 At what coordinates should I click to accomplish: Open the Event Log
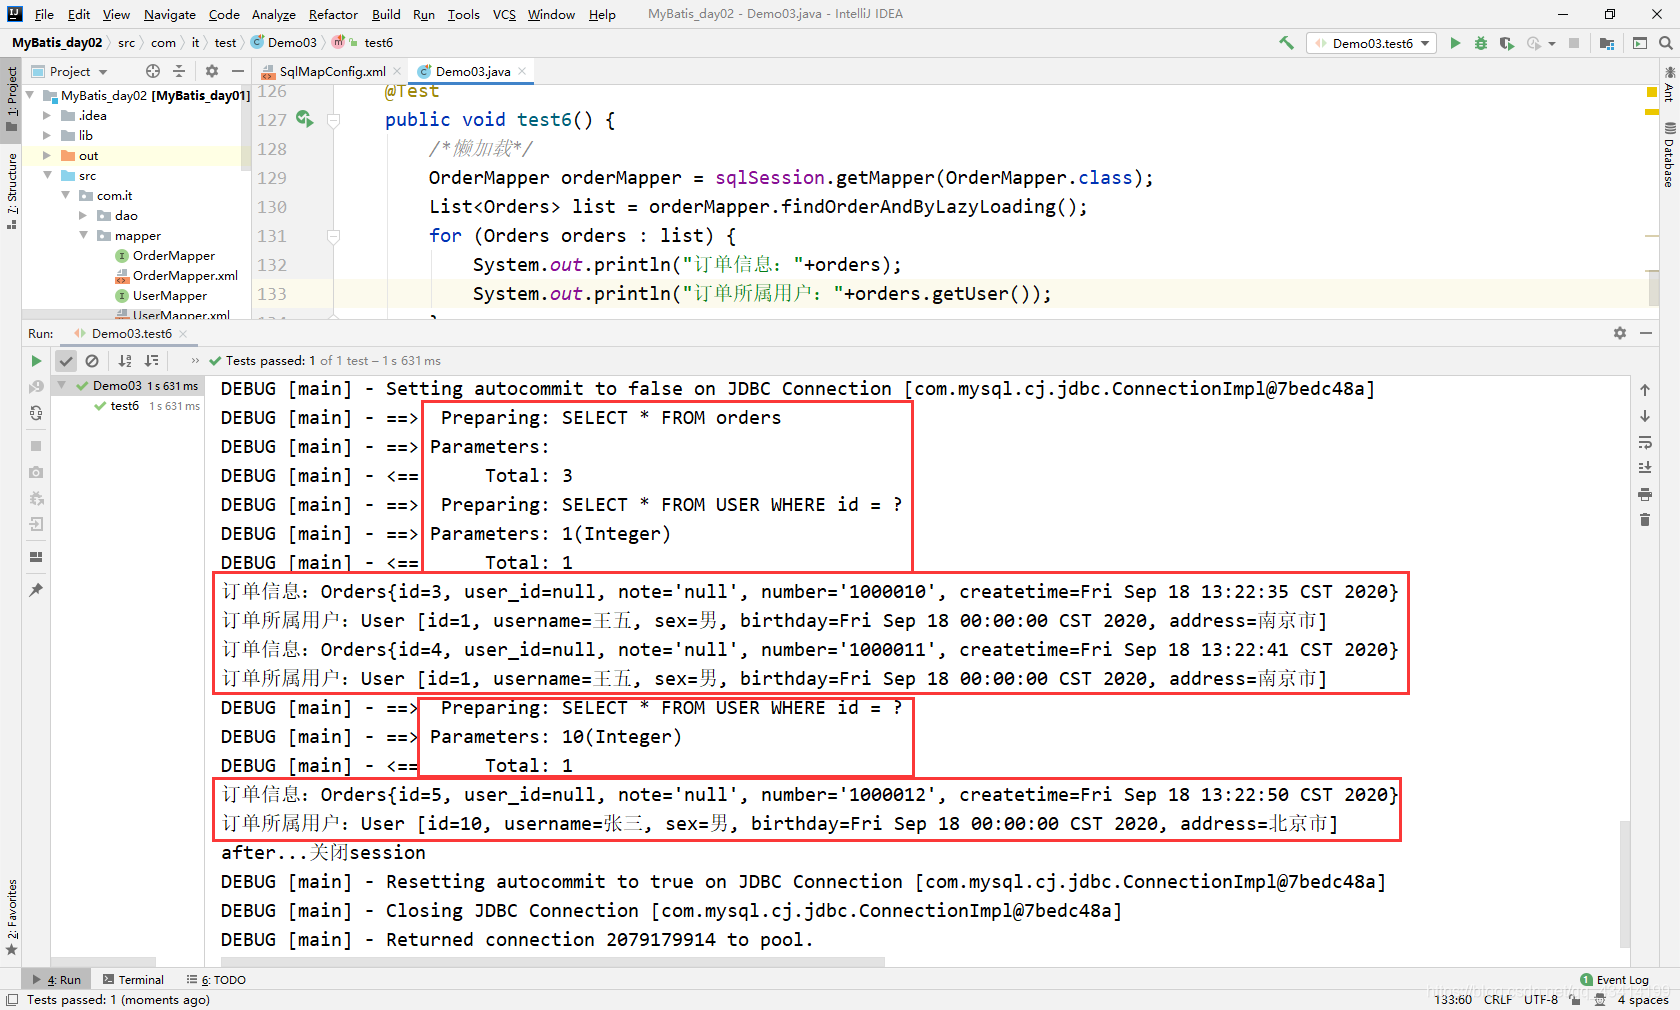click(1614, 980)
